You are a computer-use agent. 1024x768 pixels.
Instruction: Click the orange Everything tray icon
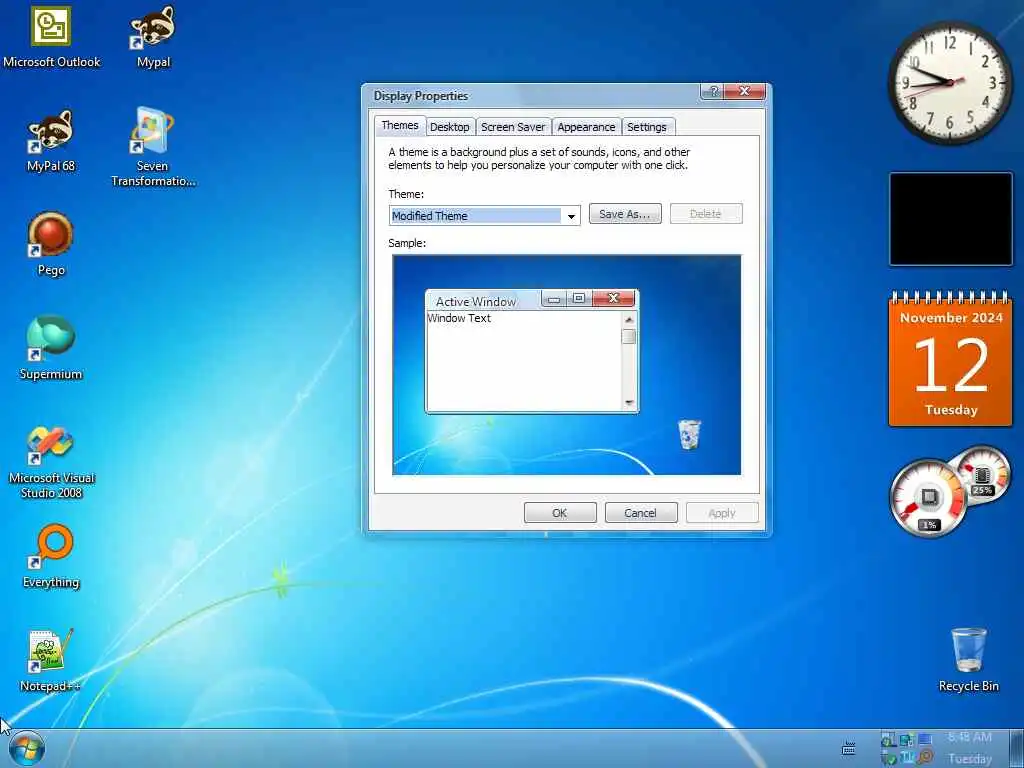pos(925,758)
